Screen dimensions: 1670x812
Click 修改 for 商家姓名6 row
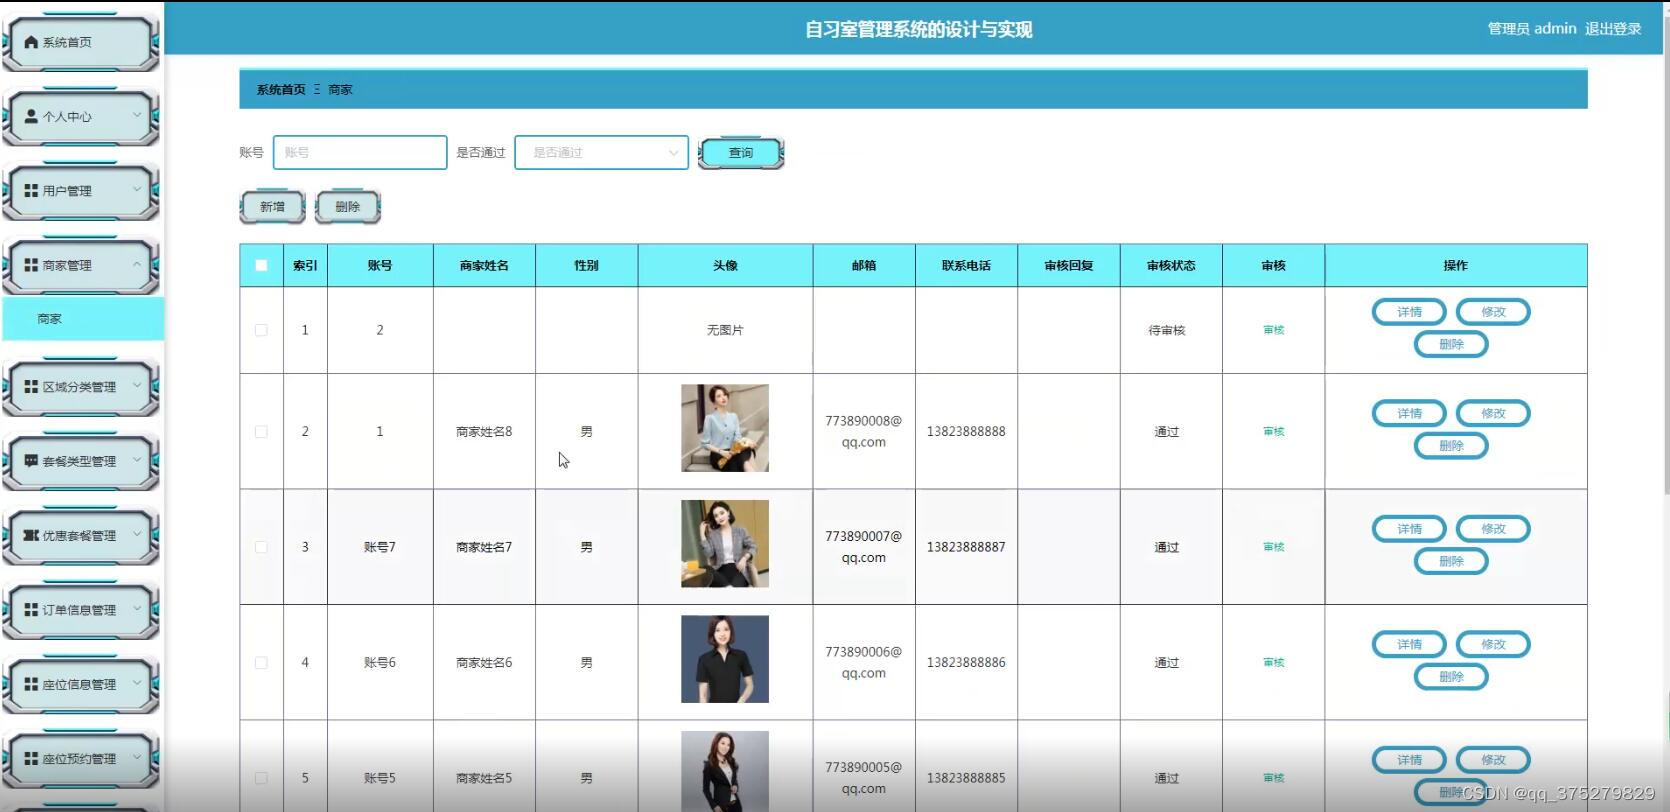coord(1493,644)
